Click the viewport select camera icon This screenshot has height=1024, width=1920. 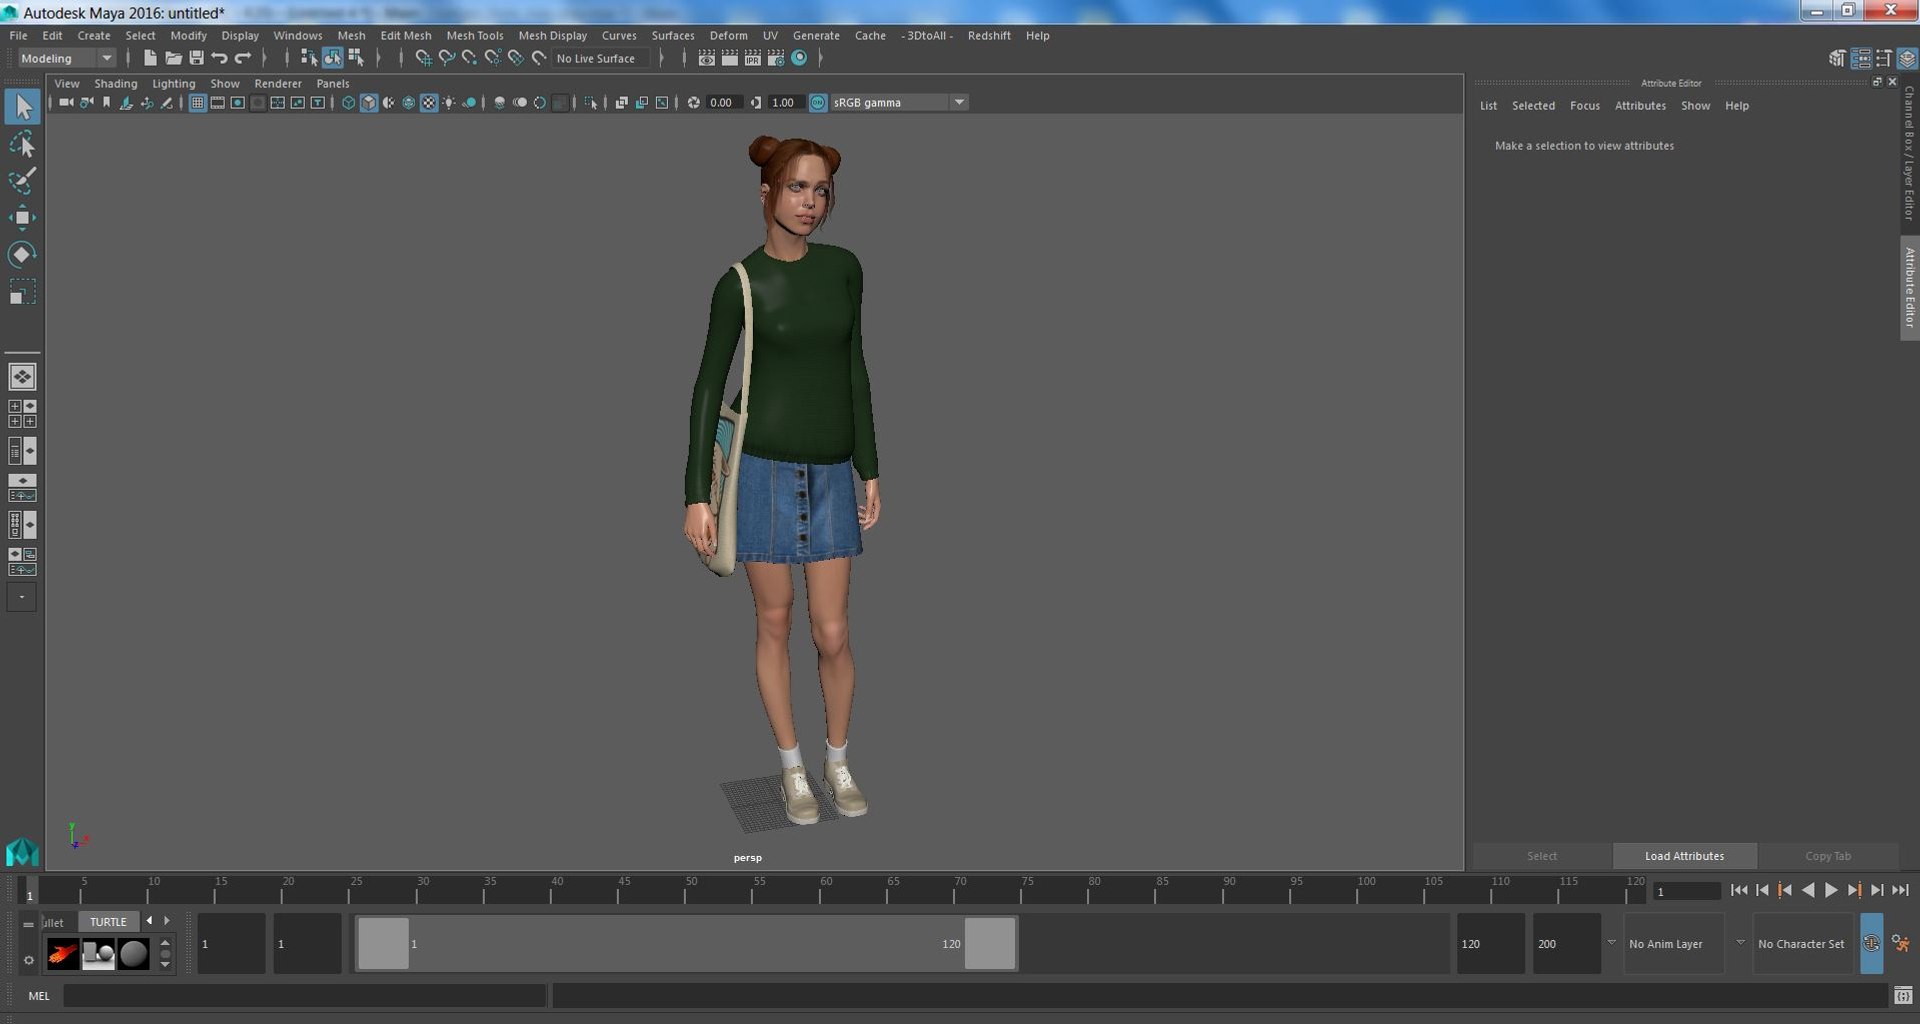65,102
